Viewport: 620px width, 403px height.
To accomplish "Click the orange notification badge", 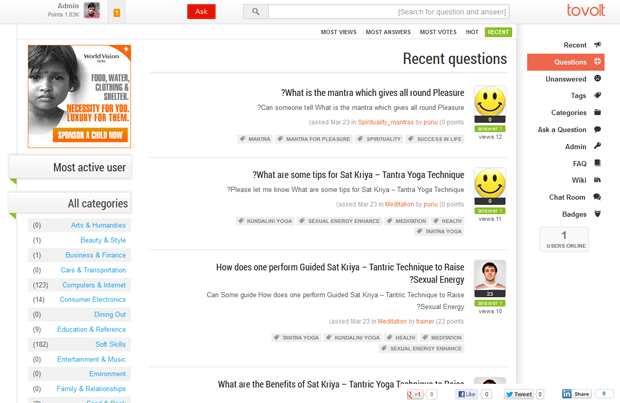I will coord(117,12).
